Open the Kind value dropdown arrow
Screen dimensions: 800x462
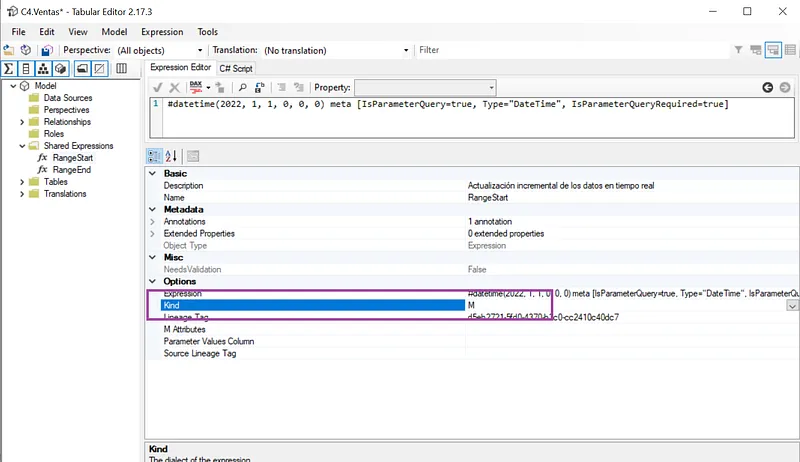792,305
